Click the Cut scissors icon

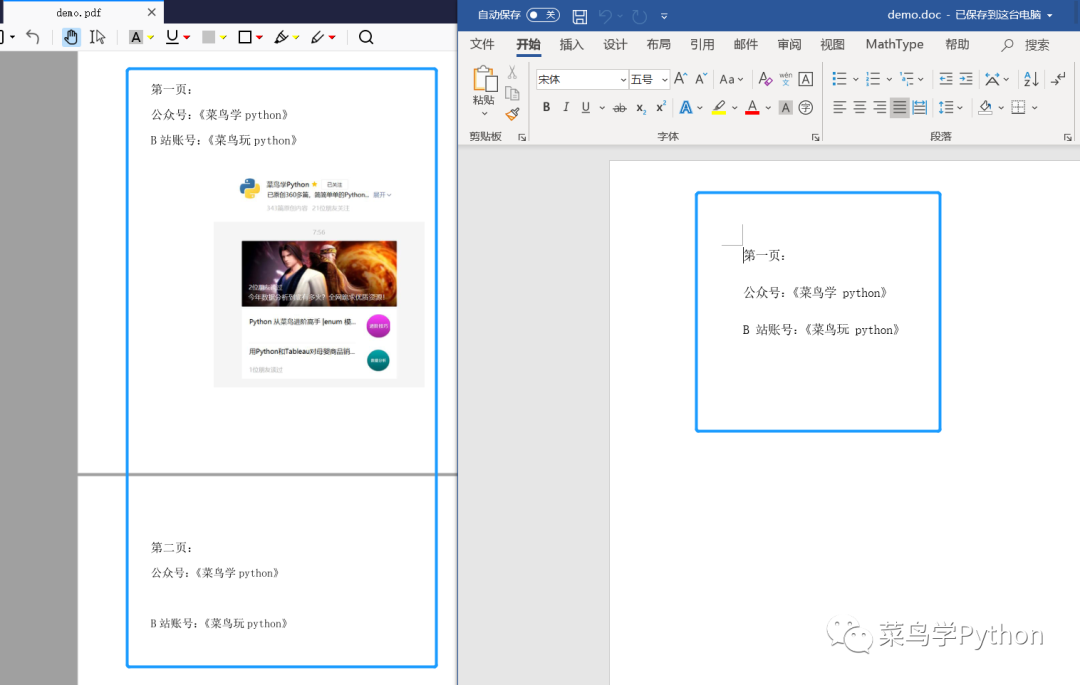512,72
